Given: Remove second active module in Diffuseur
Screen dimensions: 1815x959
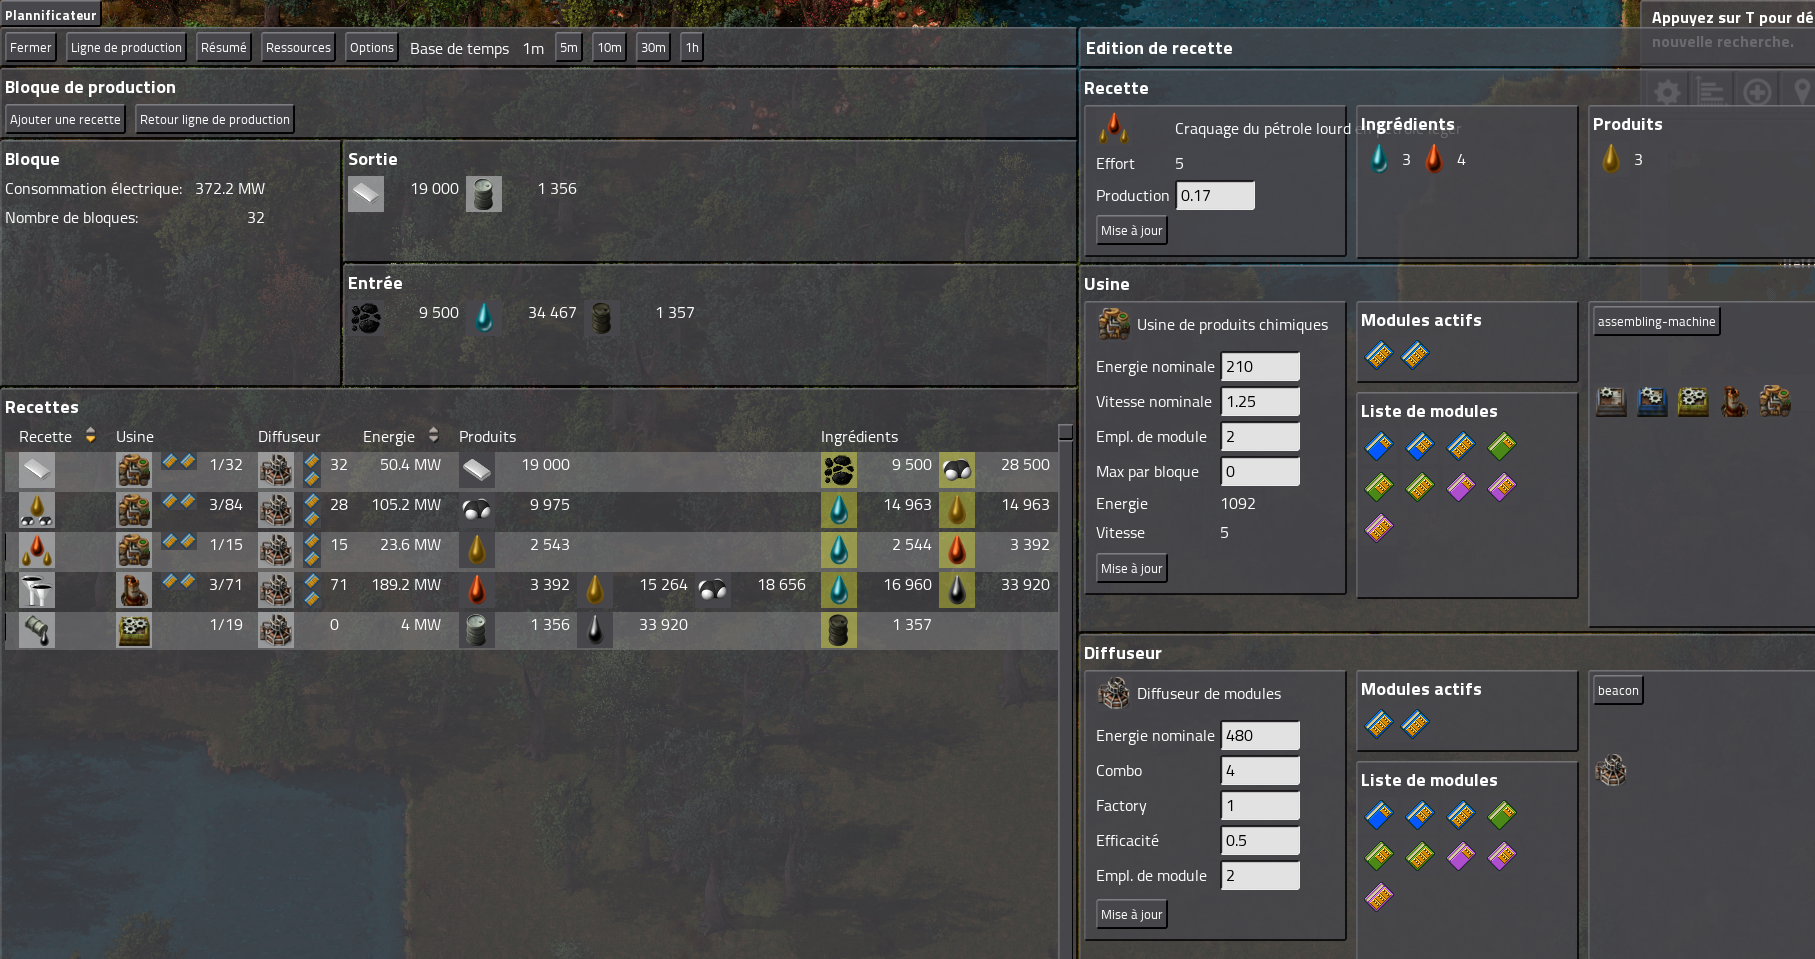Looking at the screenshot, I should click(x=1415, y=724).
